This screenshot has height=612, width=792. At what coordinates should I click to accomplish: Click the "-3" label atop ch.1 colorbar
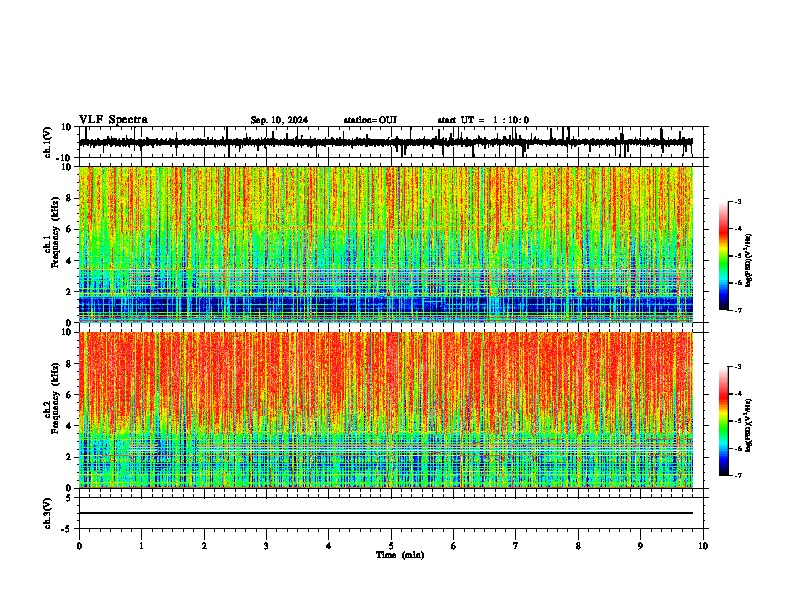point(737,202)
